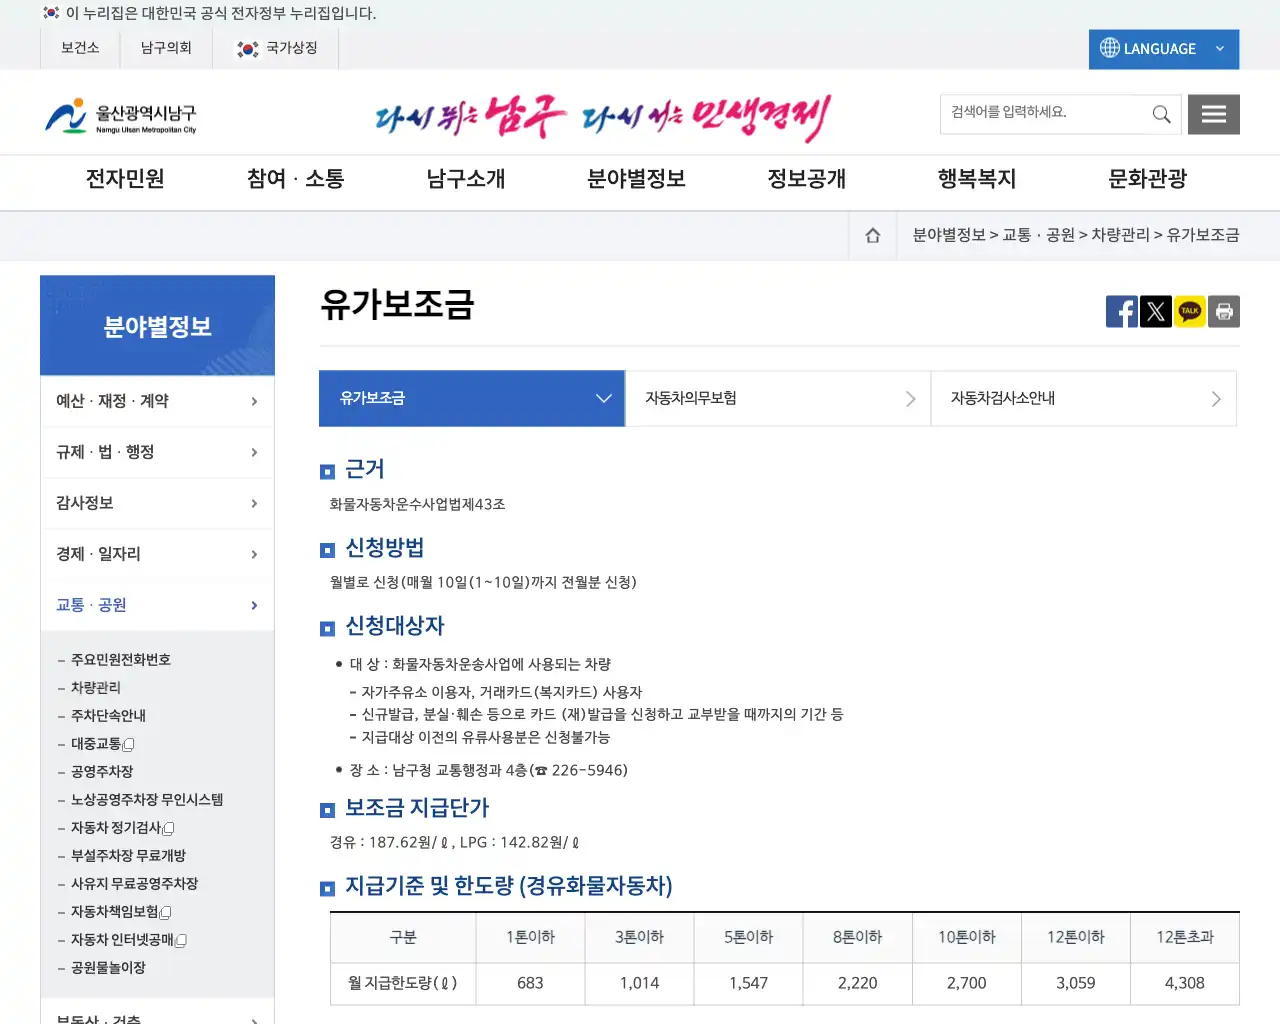Open 행복복지 main menu
1280x1024 pixels.
977,179
